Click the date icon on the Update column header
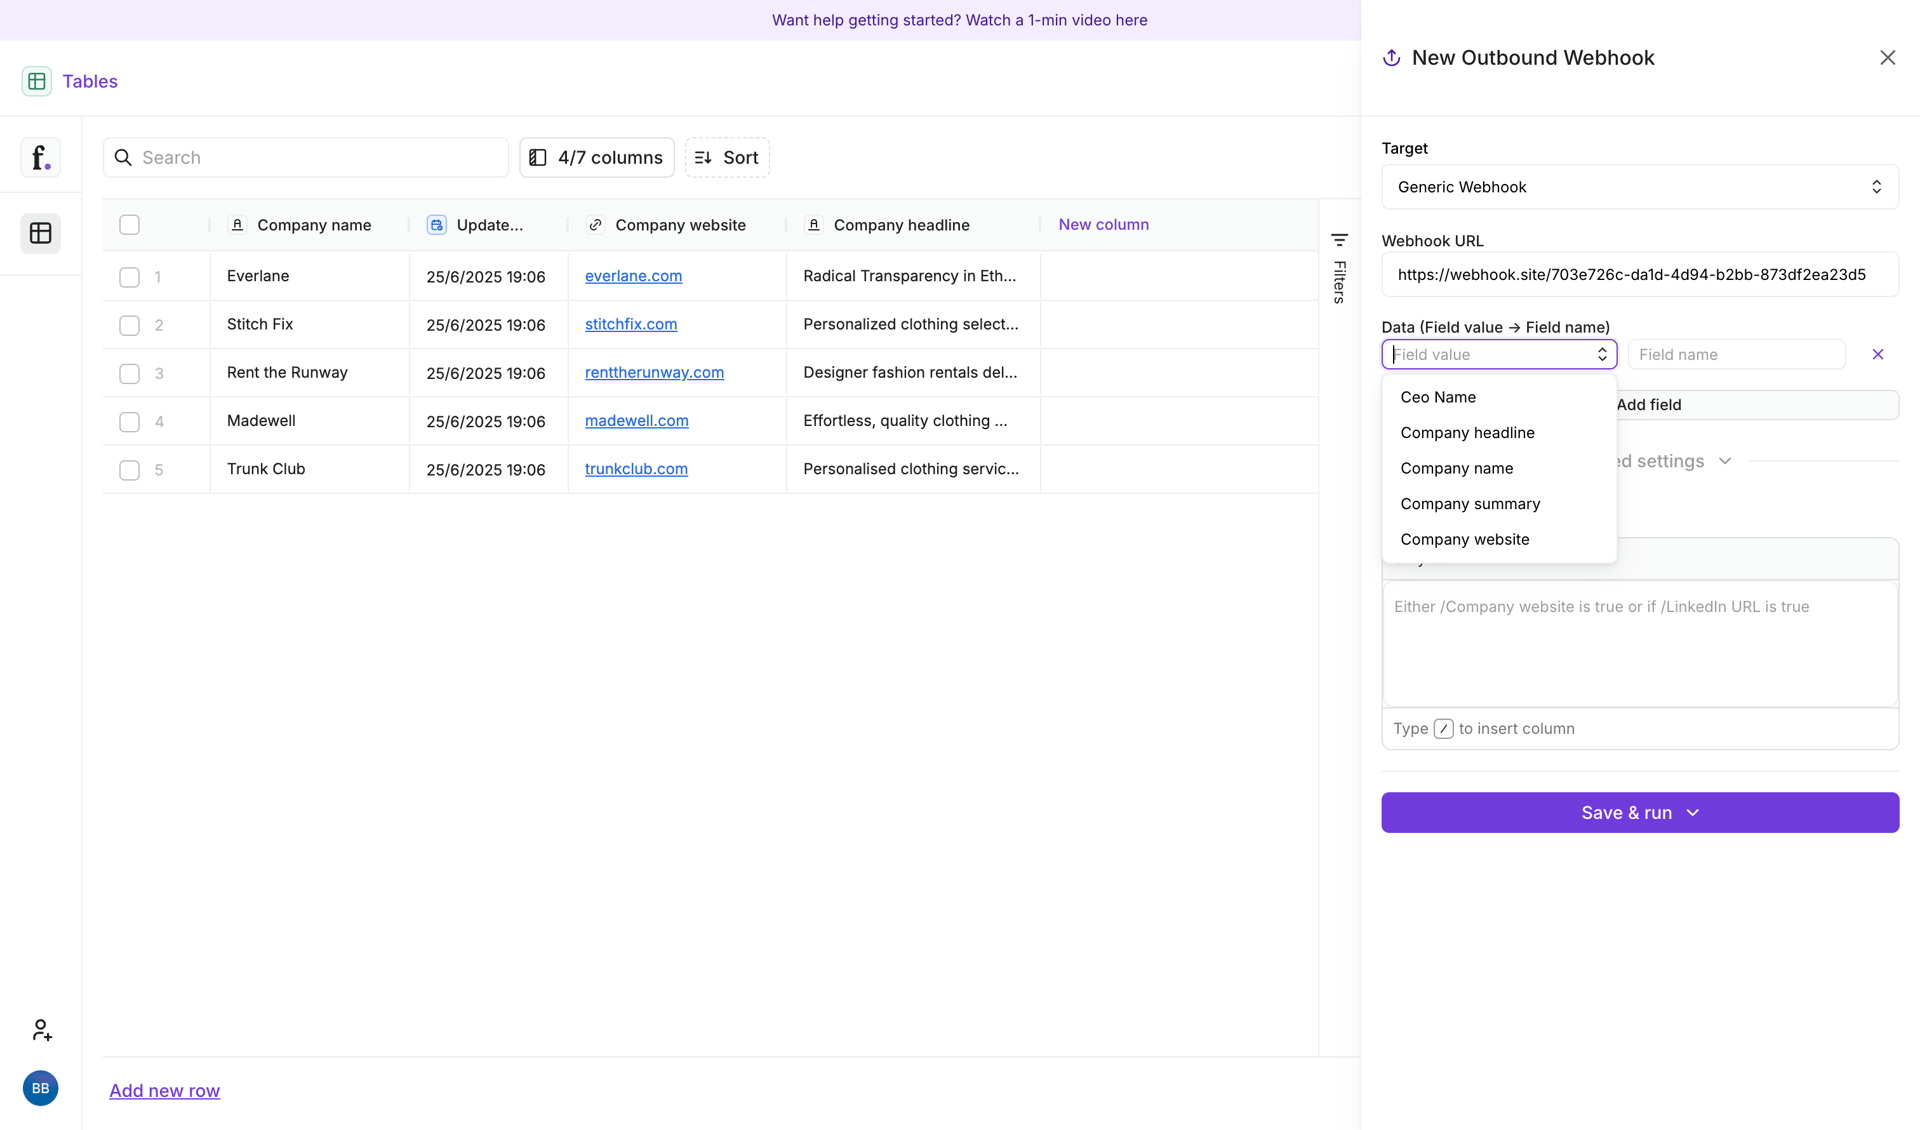Screen dimensions: 1920x1130 point(436,225)
